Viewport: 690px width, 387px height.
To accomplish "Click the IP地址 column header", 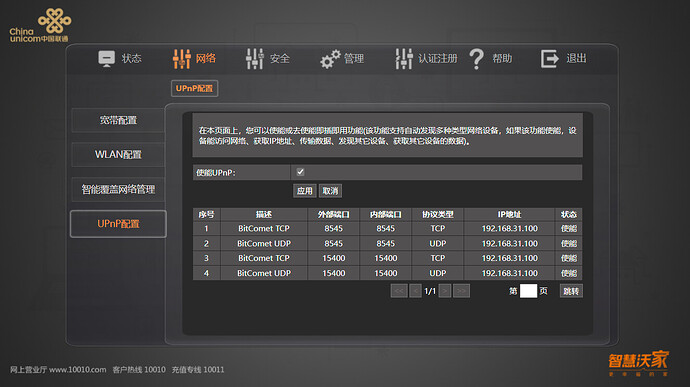I will coord(509,214).
